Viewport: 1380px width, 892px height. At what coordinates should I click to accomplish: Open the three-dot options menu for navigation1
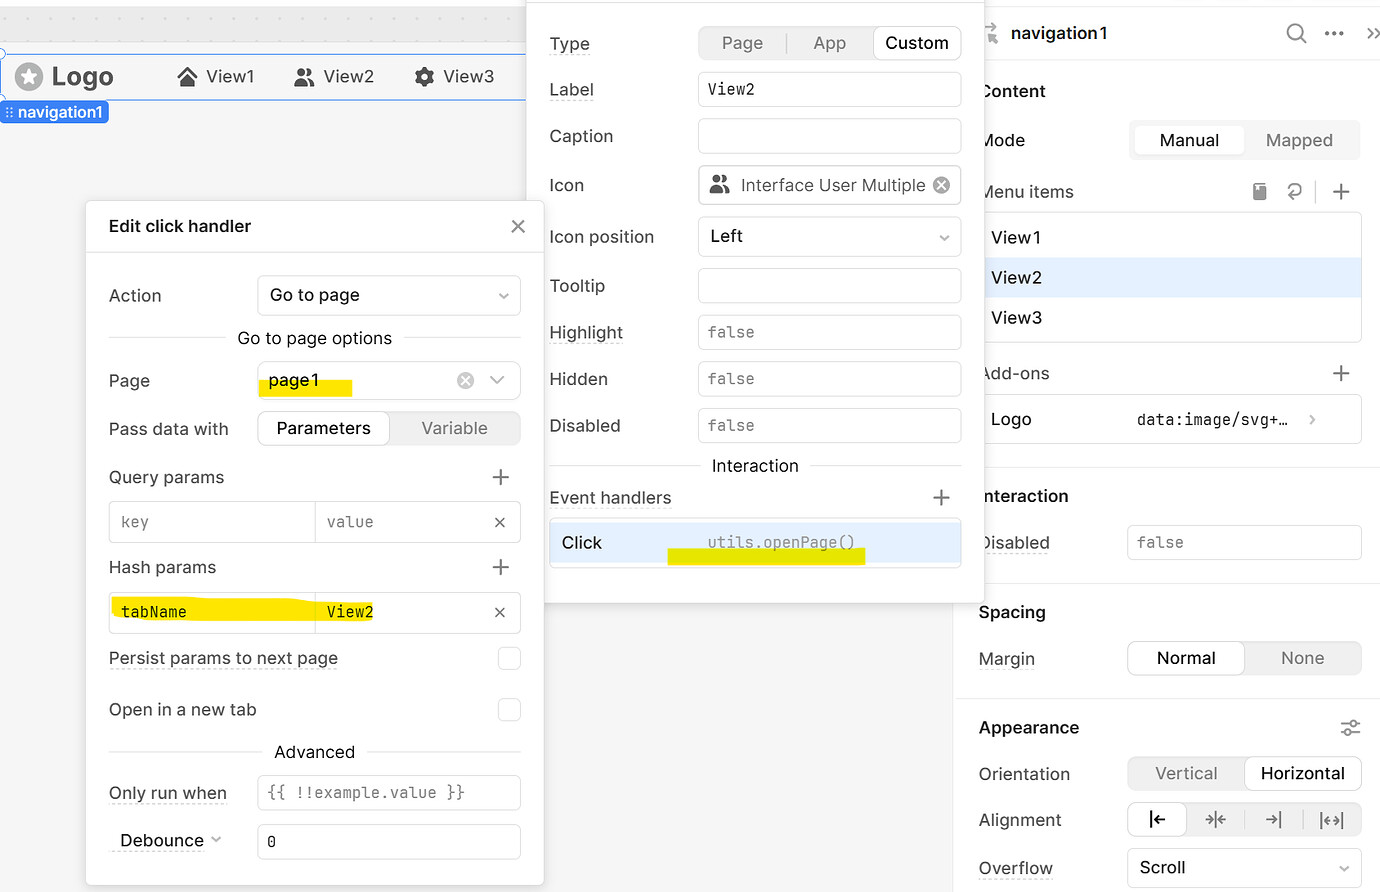(1334, 33)
